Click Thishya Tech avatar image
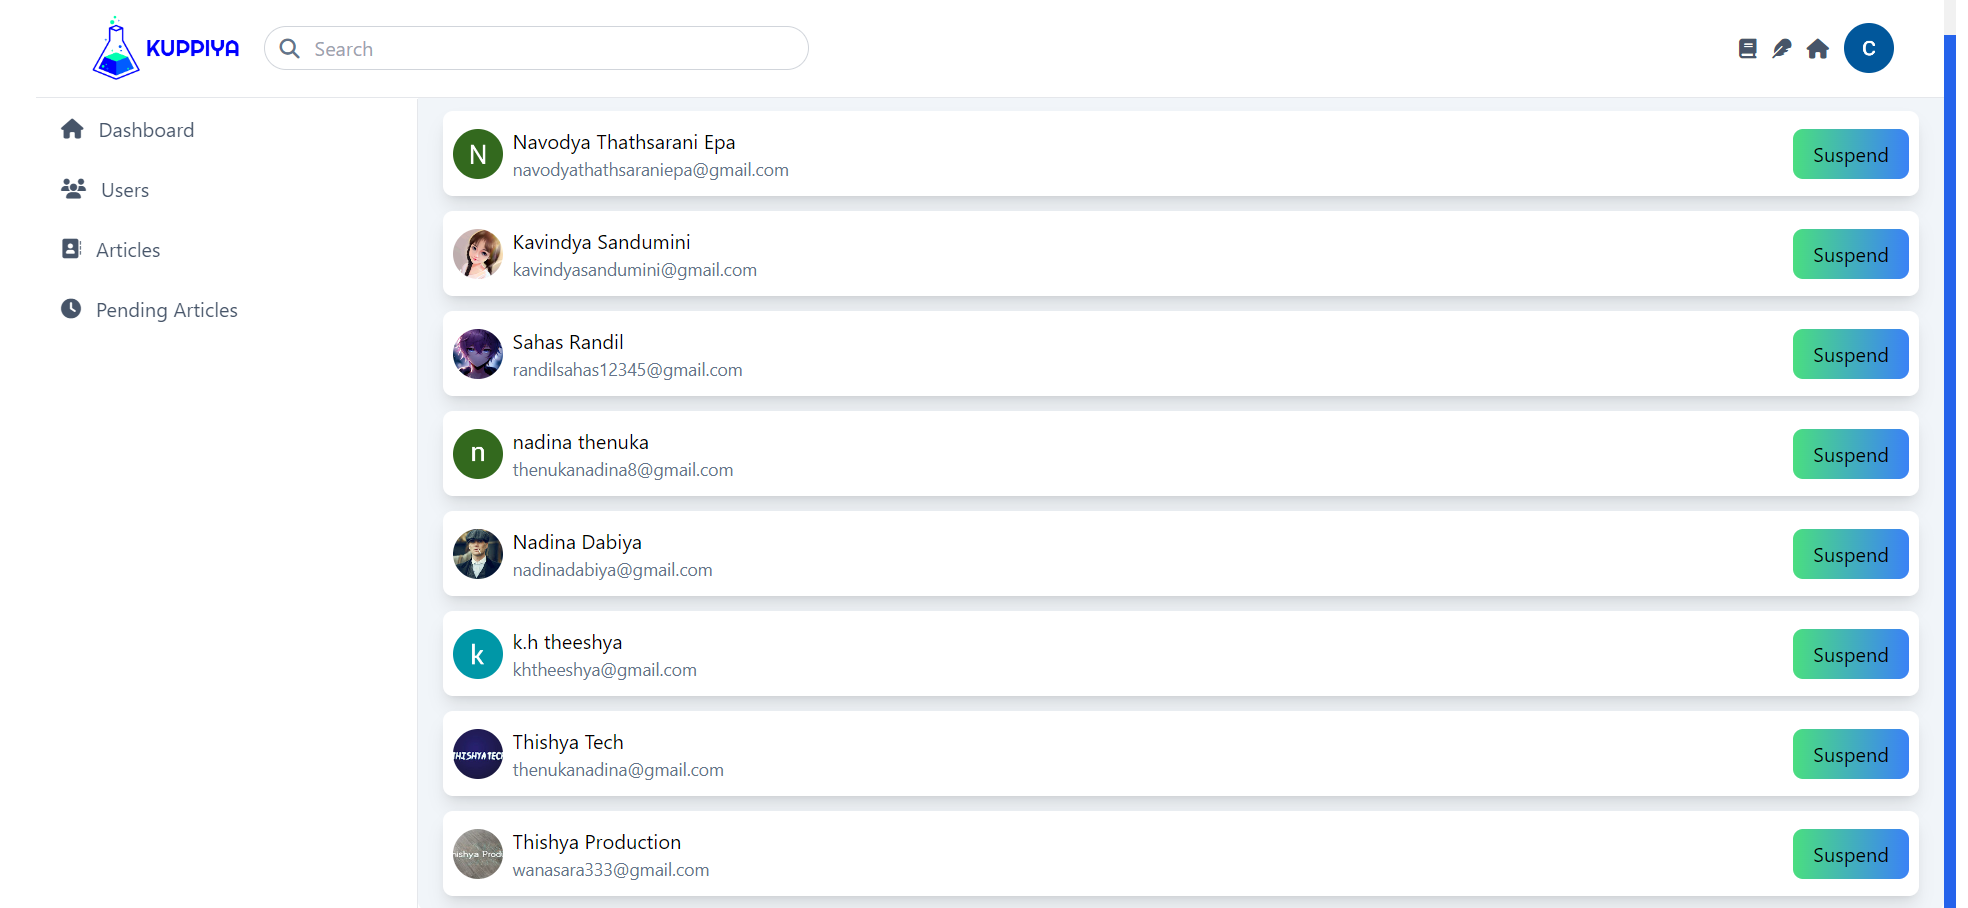Screen dimensions: 1968x908 click(478, 754)
